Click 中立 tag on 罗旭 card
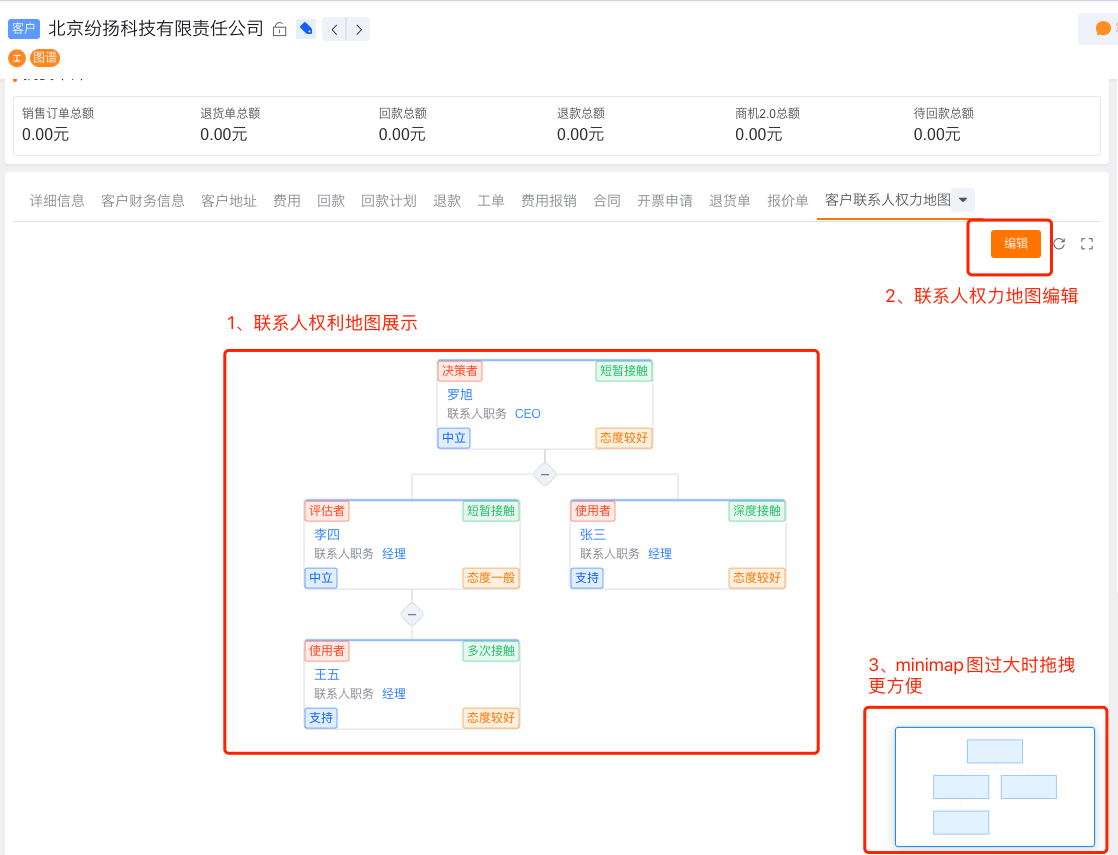Viewport: 1118px width, 855px height. point(453,438)
